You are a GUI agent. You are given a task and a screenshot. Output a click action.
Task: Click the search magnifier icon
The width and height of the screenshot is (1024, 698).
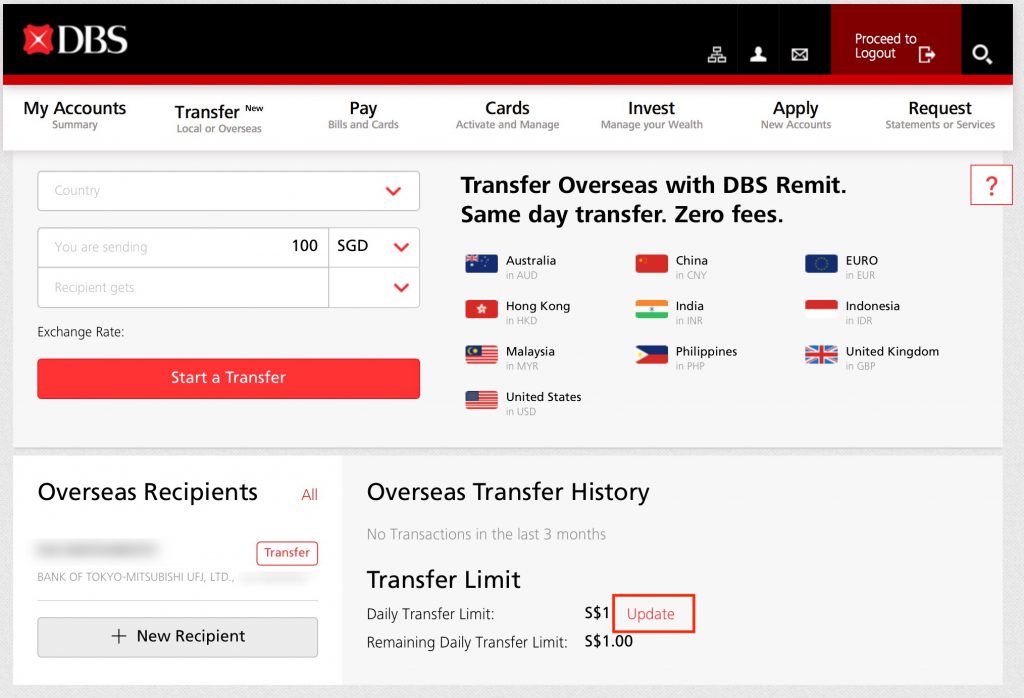[x=982, y=54]
